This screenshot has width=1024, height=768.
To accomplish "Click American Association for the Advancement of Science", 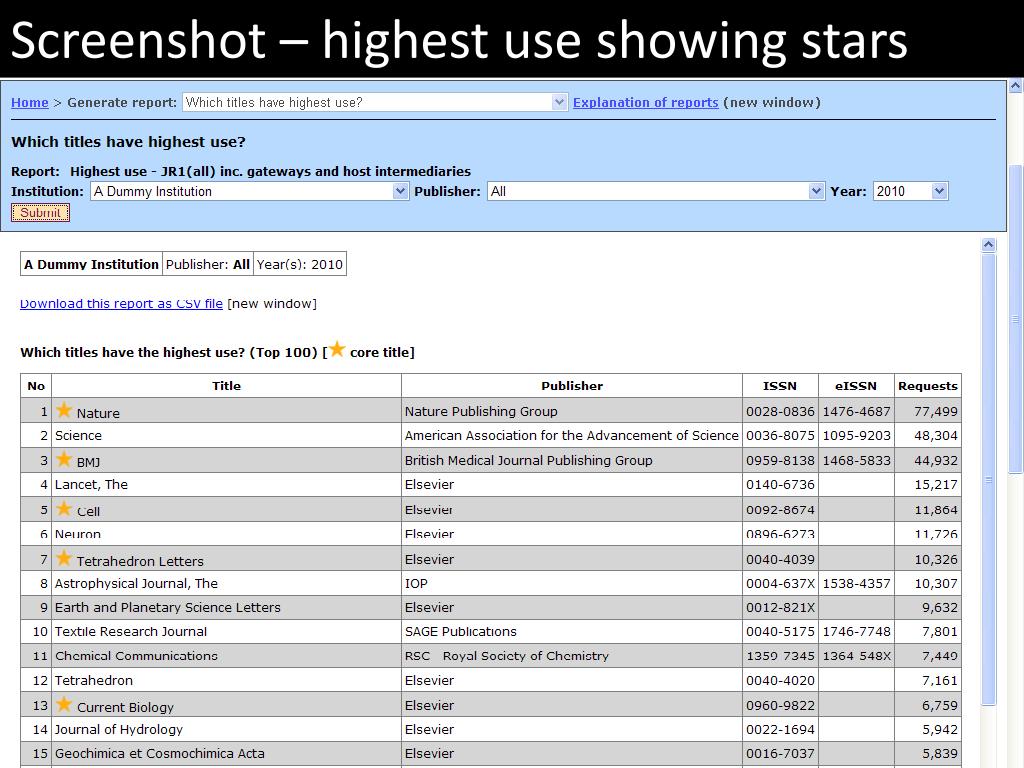I will point(571,436).
